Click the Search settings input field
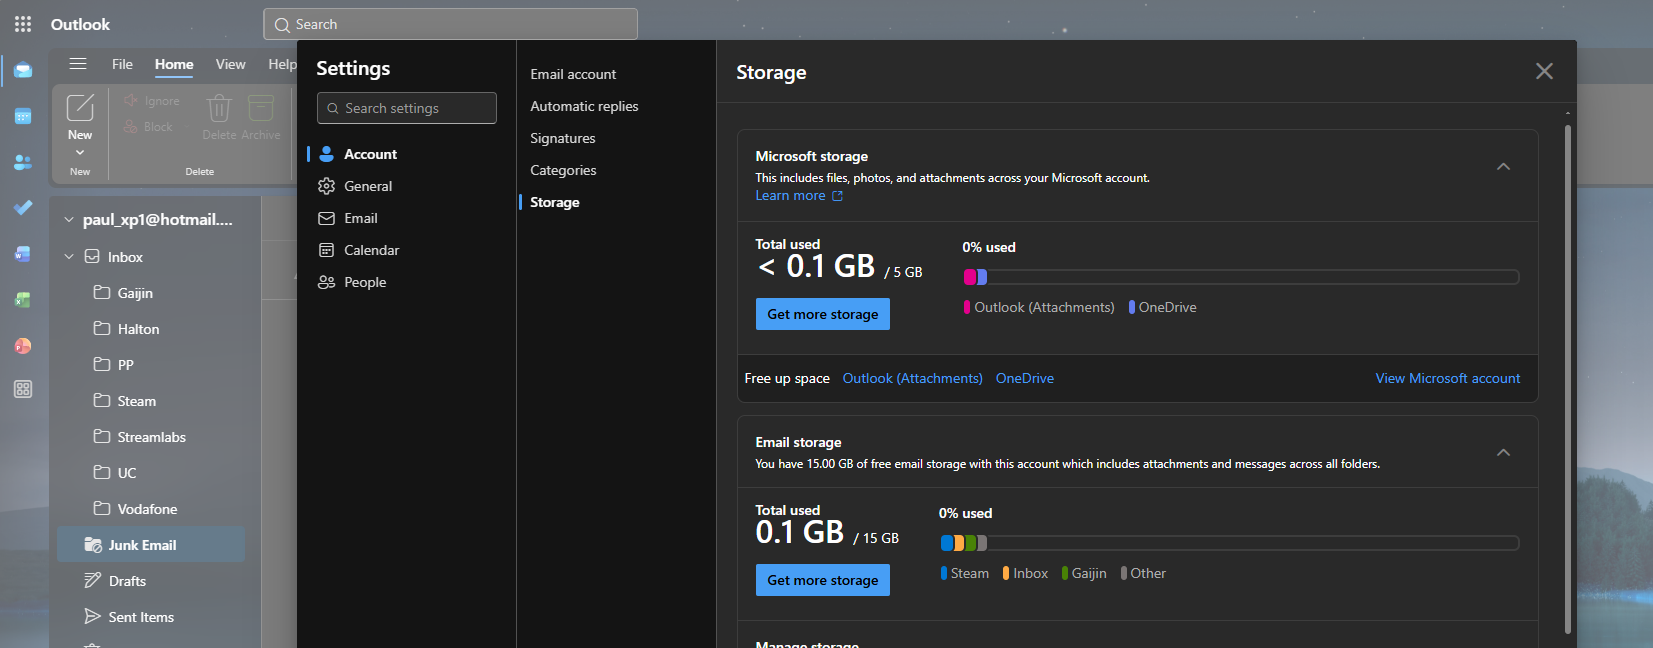1653x648 pixels. (x=407, y=108)
